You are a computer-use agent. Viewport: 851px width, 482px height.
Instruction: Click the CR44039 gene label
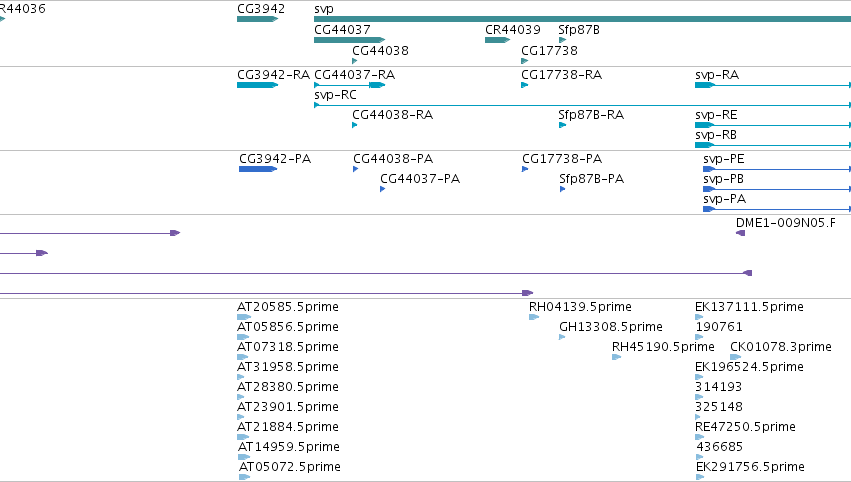(x=513, y=30)
